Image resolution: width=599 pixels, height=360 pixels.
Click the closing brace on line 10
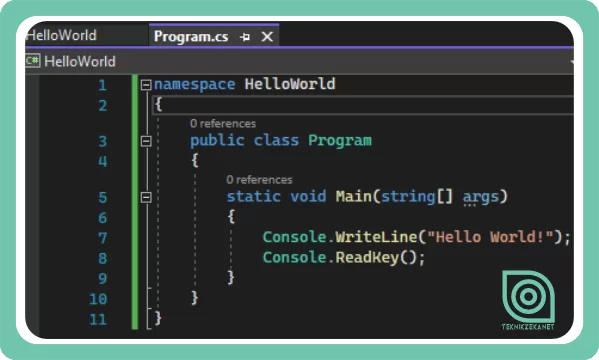click(x=194, y=297)
